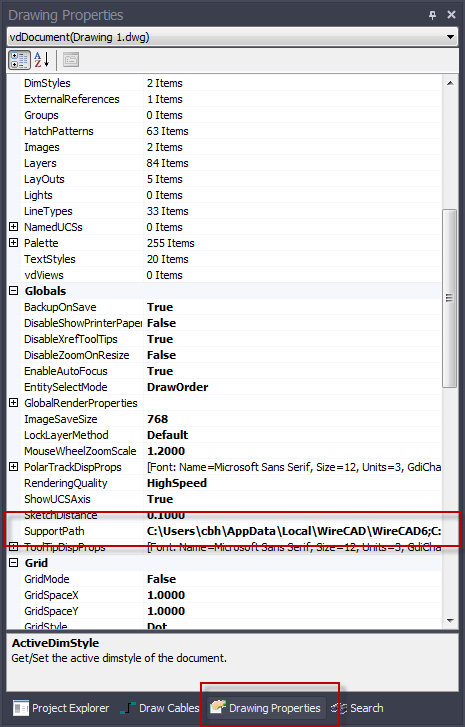
Task: Select the DimStyles property row
Action: (x=224, y=83)
